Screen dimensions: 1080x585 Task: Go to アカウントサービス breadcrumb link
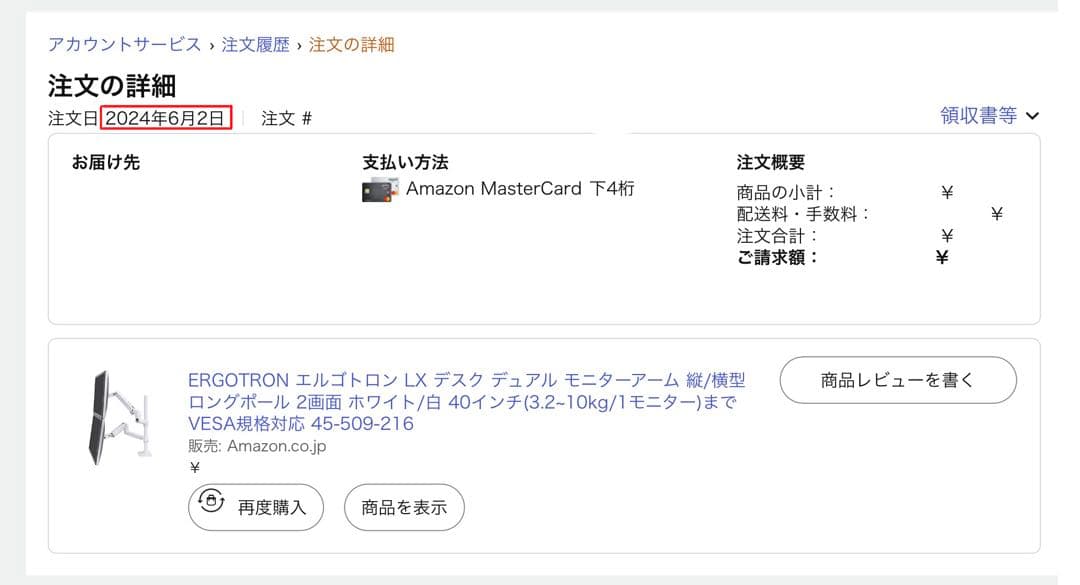(124, 45)
